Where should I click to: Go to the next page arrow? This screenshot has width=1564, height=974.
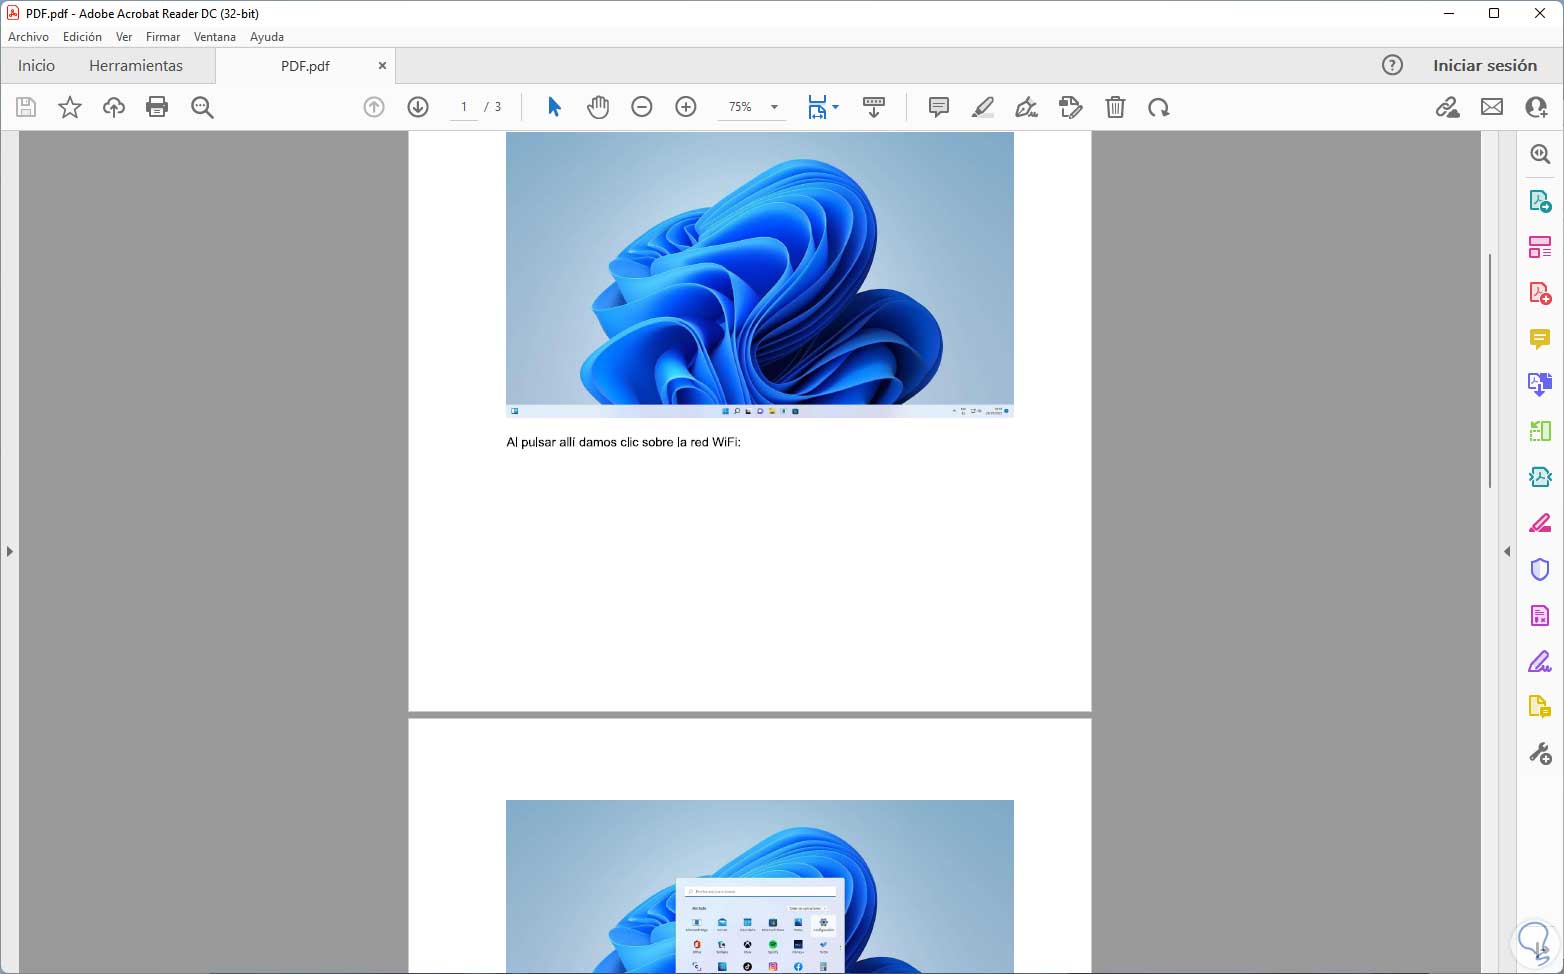418,107
